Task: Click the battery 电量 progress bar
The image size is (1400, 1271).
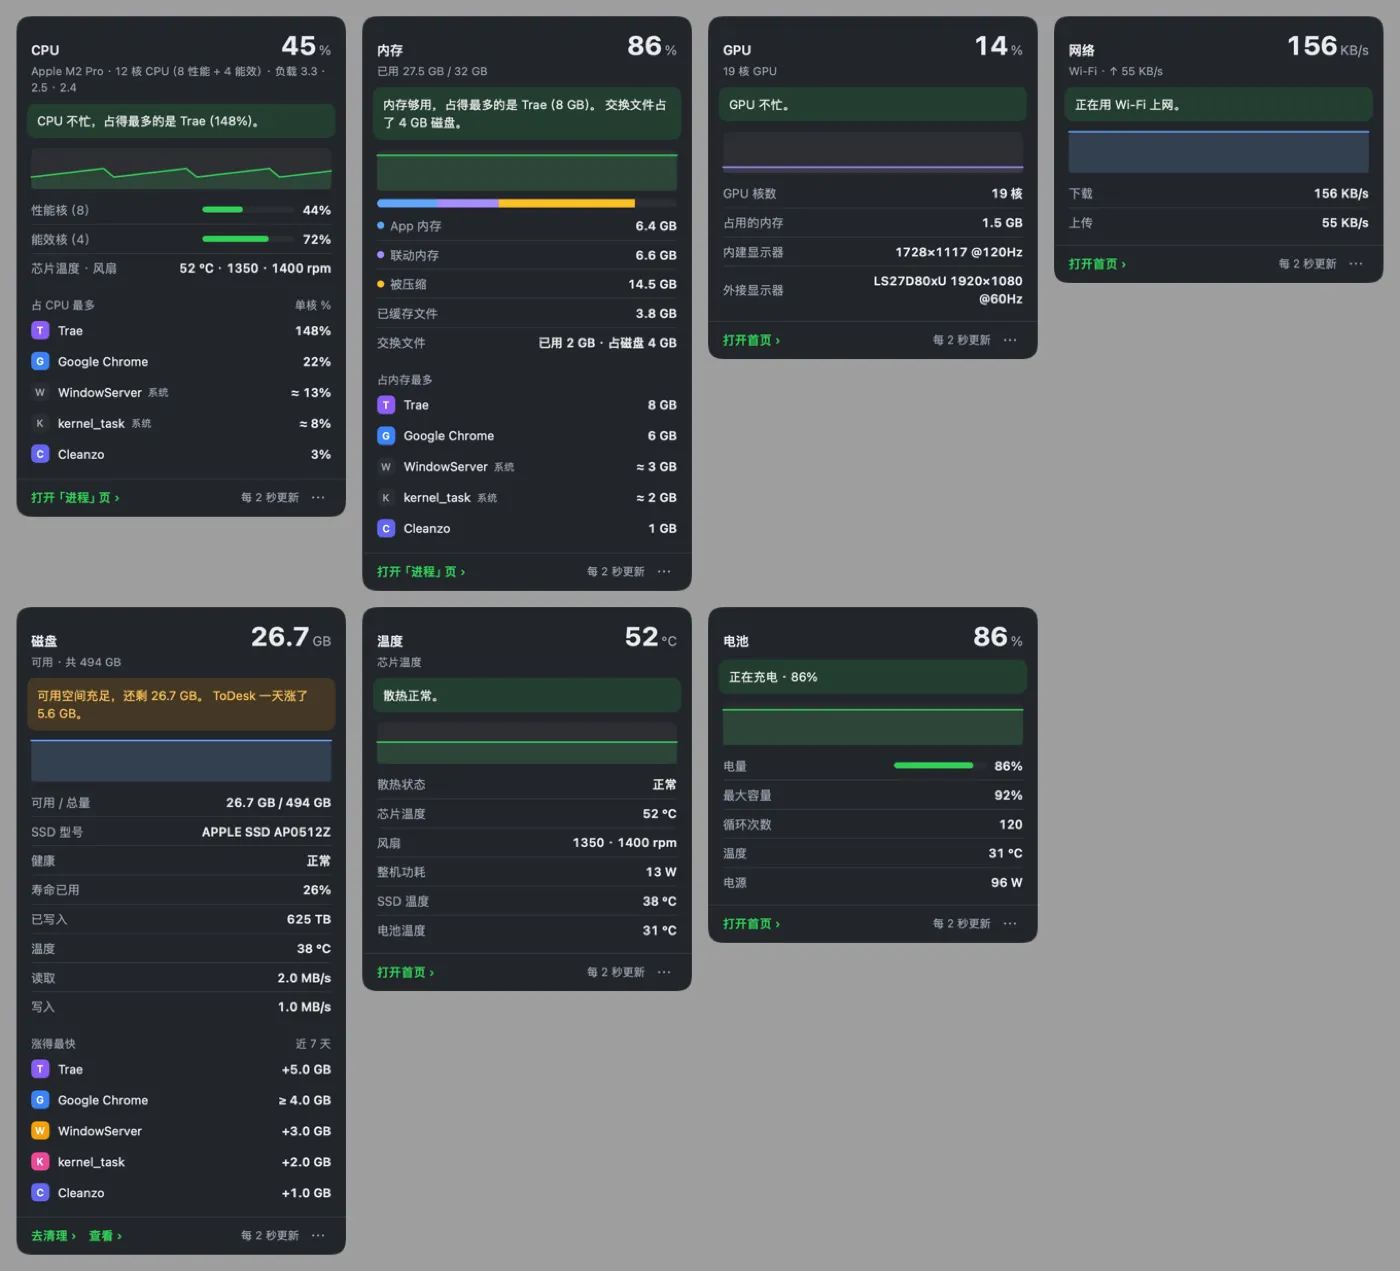Action: click(x=938, y=766)
